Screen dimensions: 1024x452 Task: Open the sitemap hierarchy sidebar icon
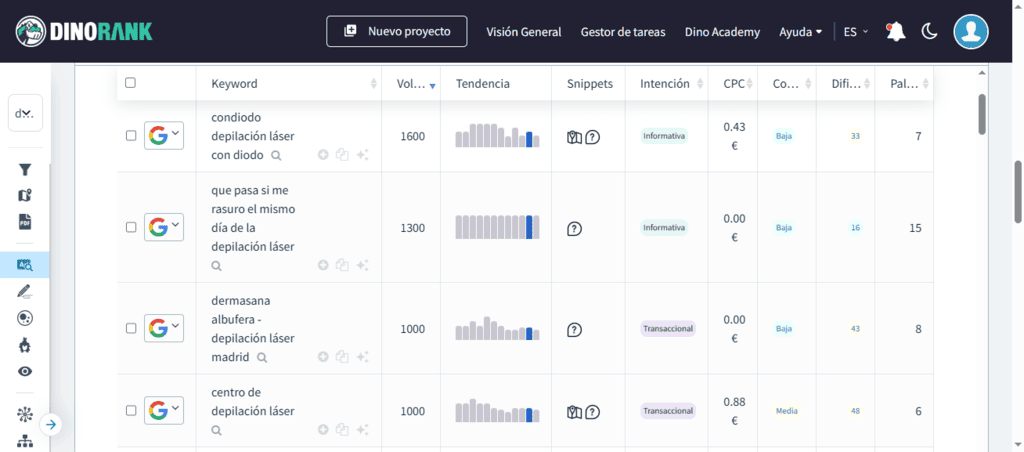(25, 441)
